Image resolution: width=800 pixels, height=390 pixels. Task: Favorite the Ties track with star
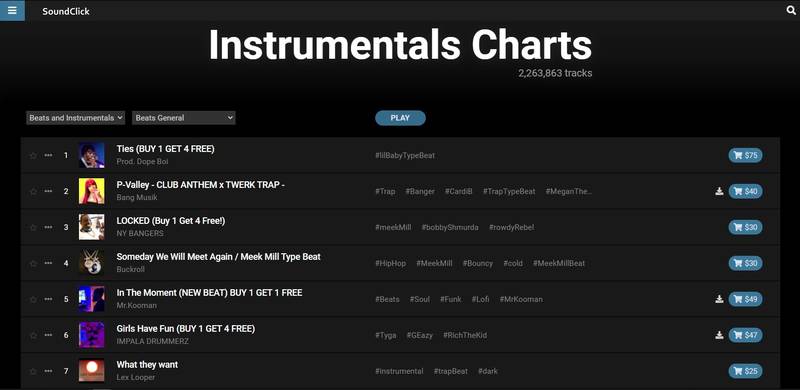click(33, 155)
